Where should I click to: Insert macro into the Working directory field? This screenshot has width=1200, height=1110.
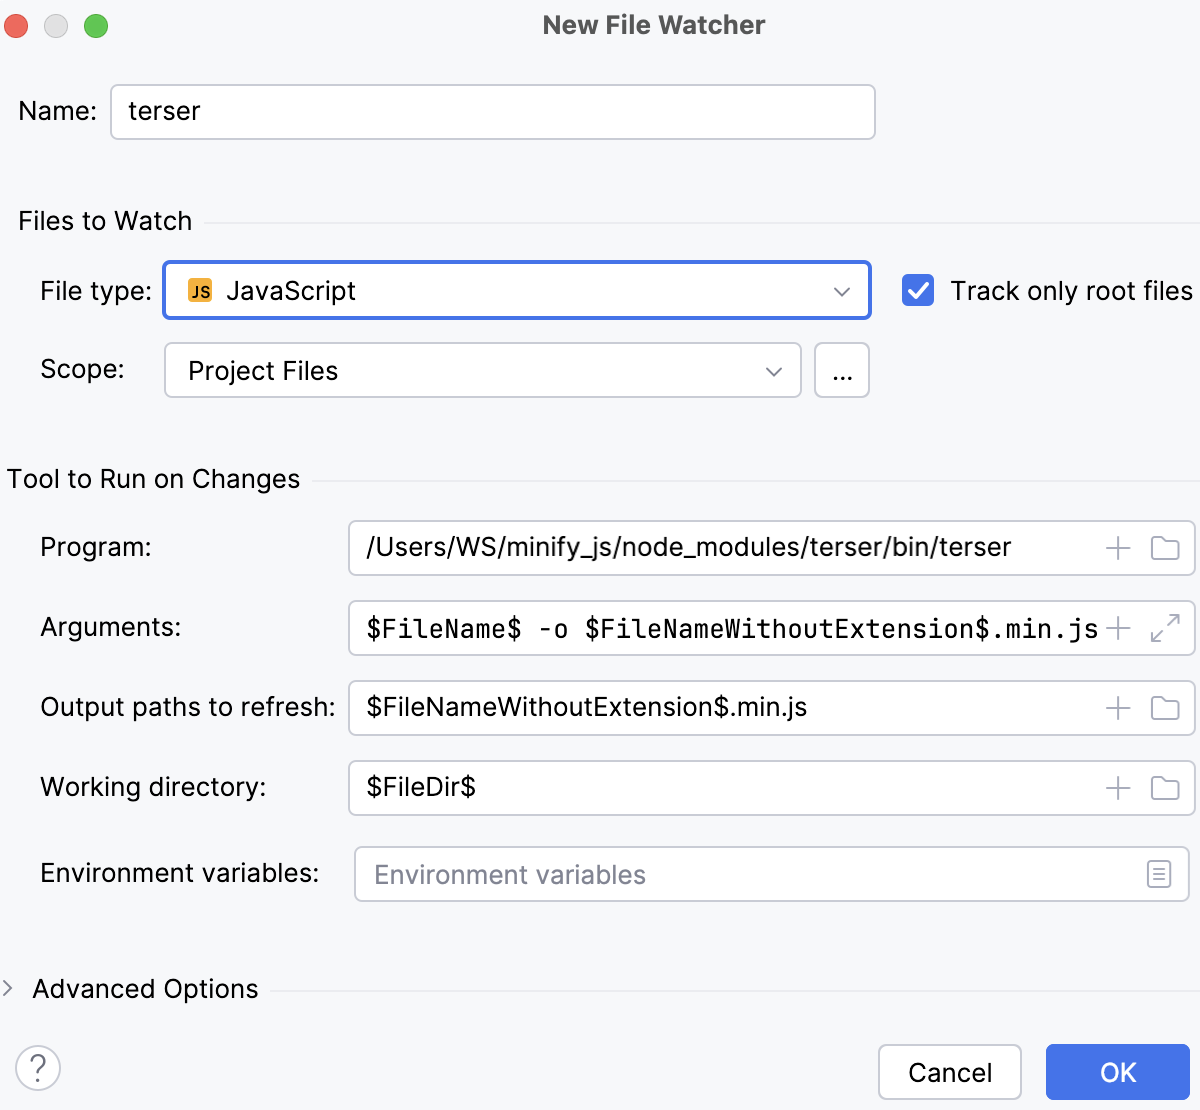click(1116, 788)
